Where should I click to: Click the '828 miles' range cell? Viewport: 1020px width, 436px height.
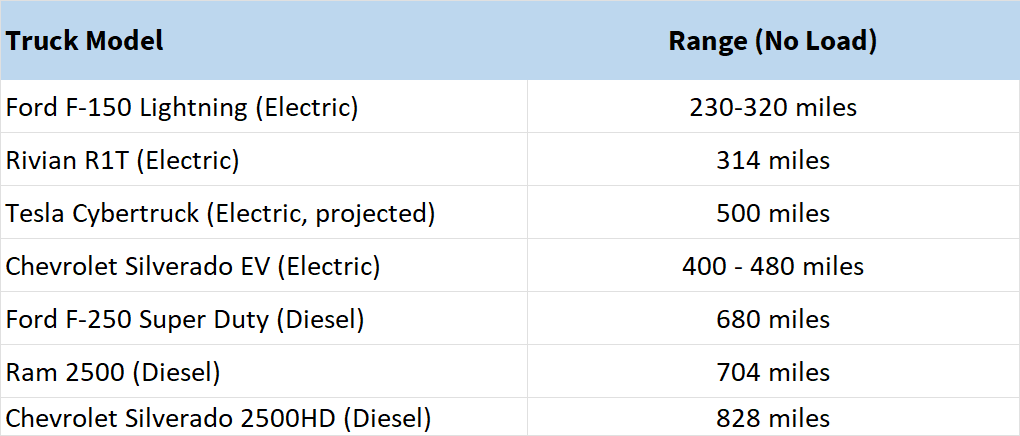tap(773, 416)
